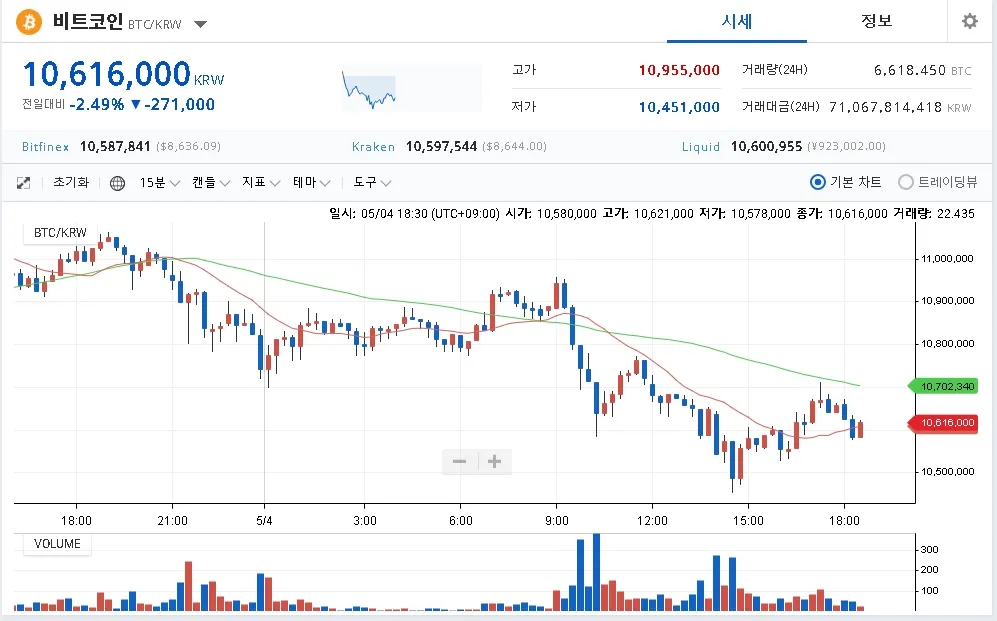This screenshot has height=621, width=997.
Task: Click the green 10,702,340 price tag
Action: (x=944, y=386)
